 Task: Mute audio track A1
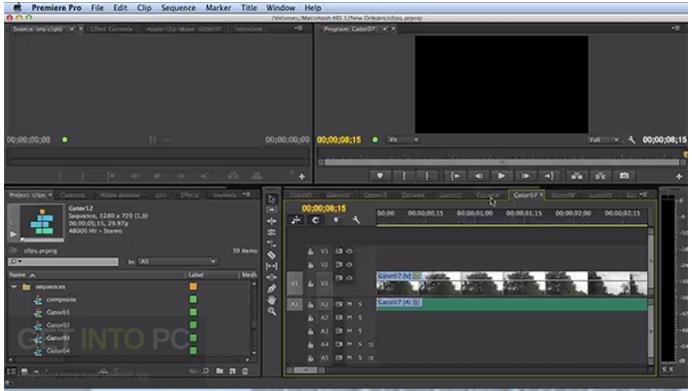click(x=350, y=304)
